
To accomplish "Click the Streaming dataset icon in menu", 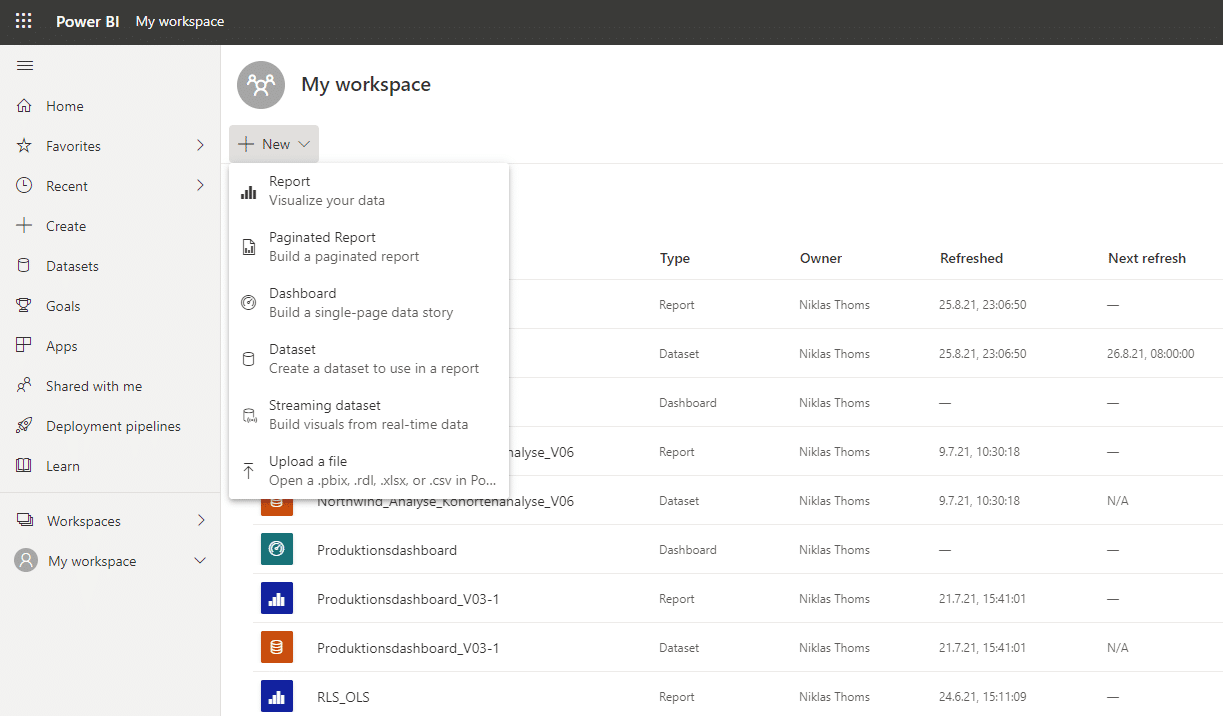I will tap(249, 415).
